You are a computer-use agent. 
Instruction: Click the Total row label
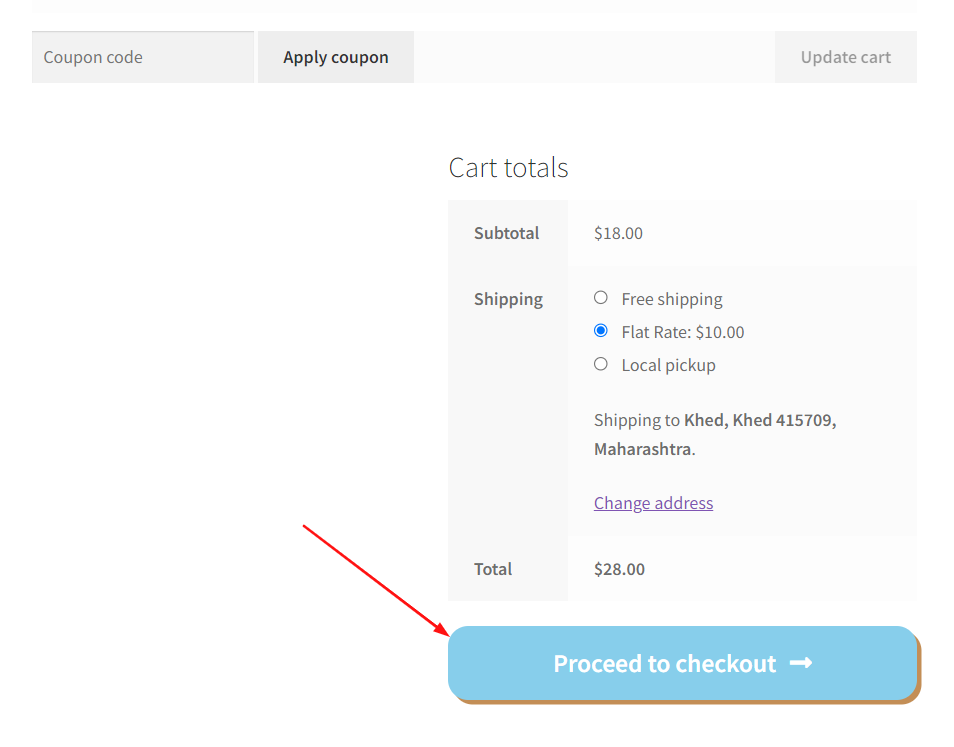[493, 569]
